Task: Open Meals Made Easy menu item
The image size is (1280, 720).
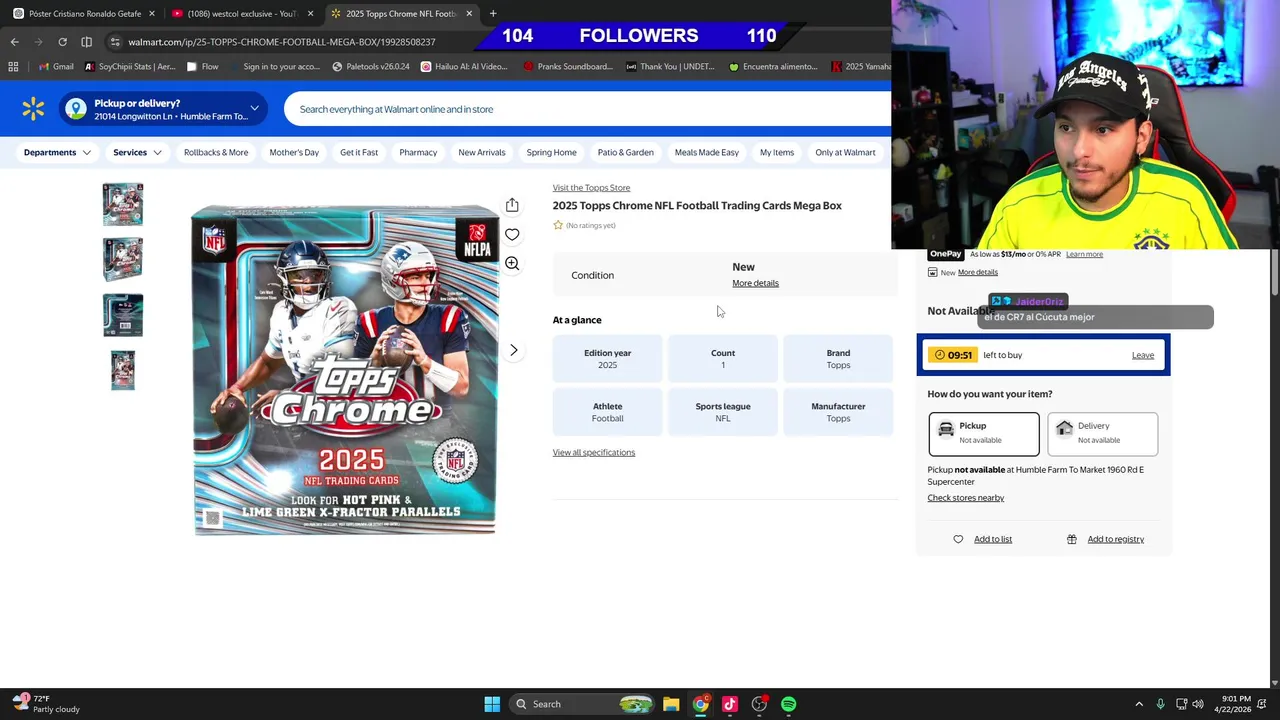Action: [x=707, y=152]
